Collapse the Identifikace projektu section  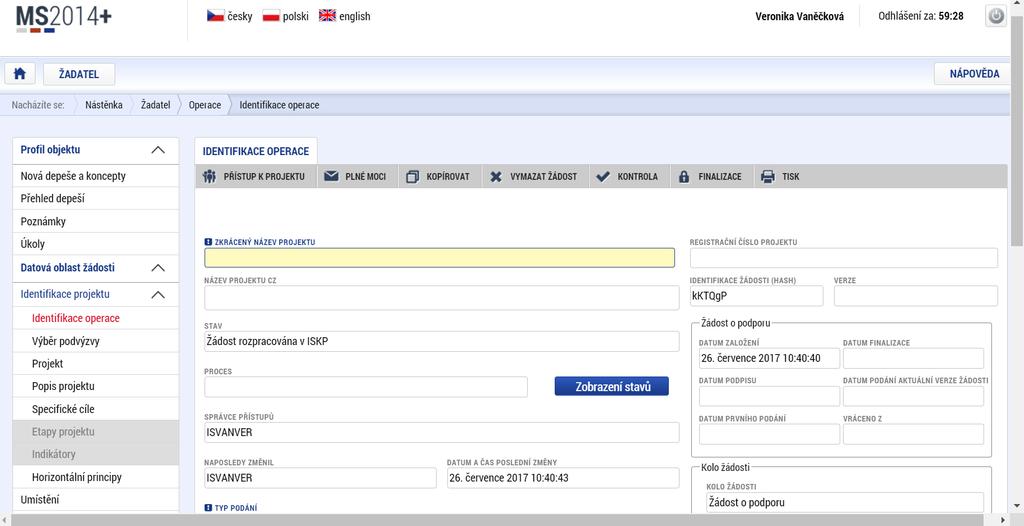158,295
